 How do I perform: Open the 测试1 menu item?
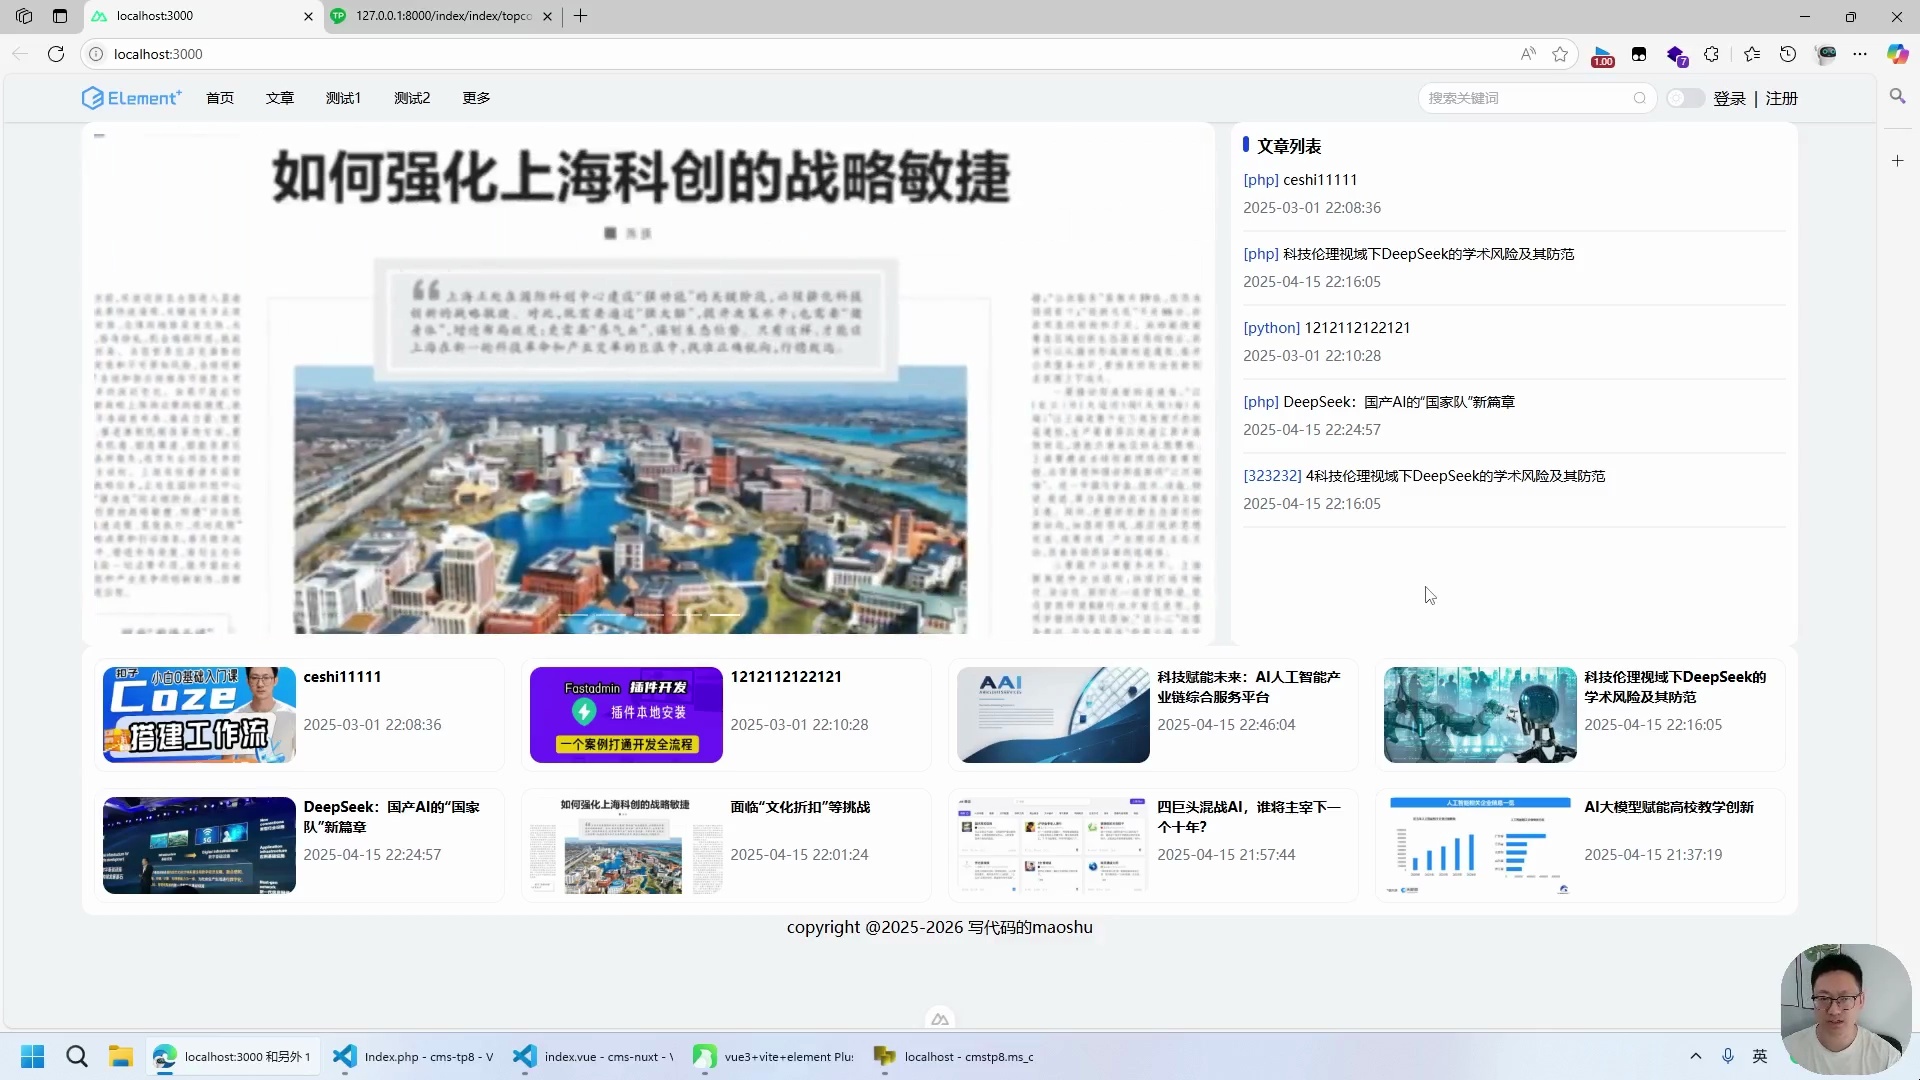[343, 98]
